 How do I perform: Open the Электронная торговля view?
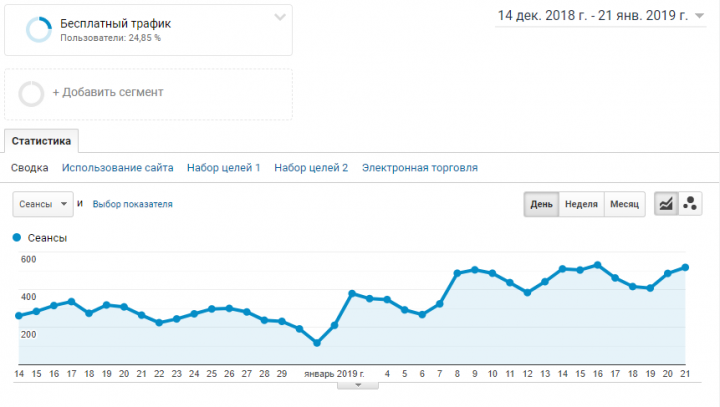420,168
